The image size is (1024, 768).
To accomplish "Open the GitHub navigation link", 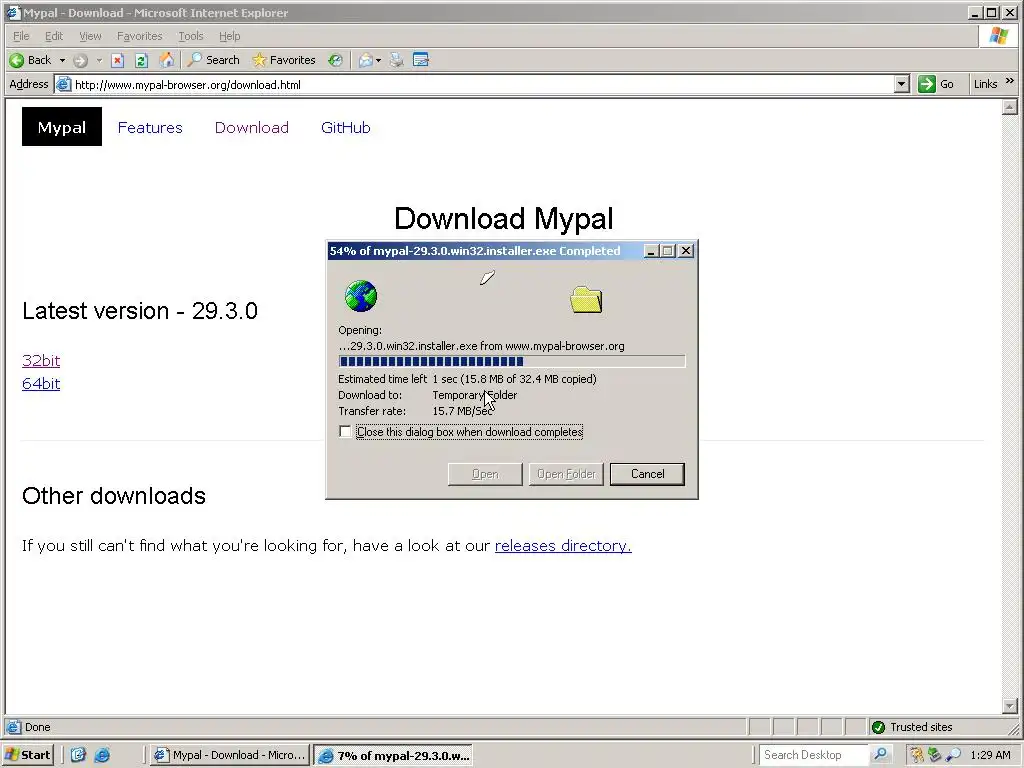I will pos(345,127).
